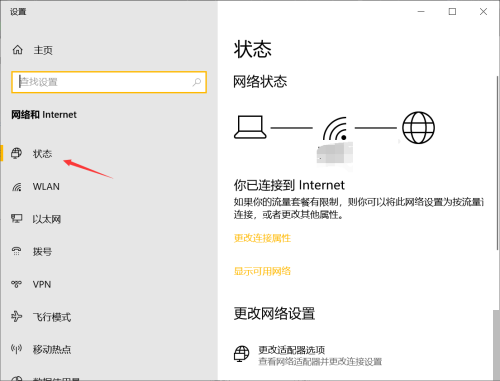The width and height of the screenshot is (500, 381).
Task: Click the 更改网络设置 heading
Action: click(x=274, y=314)
